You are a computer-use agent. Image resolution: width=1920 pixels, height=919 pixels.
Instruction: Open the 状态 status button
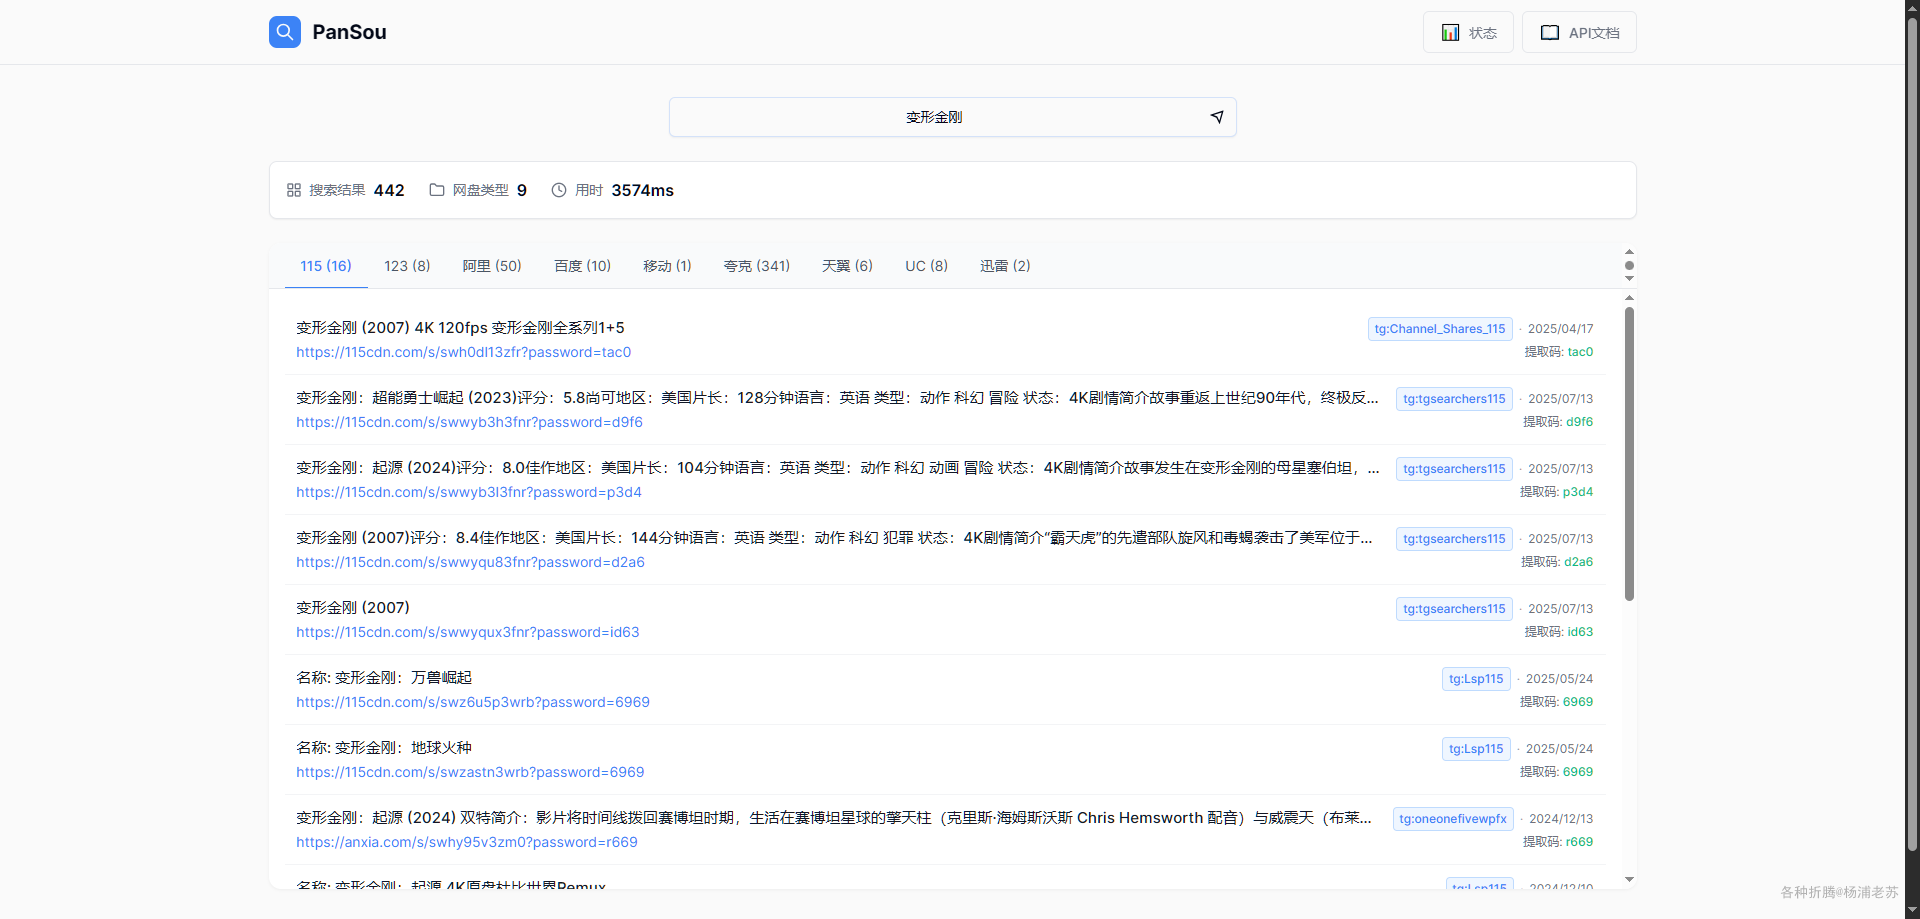[1468, 32]
